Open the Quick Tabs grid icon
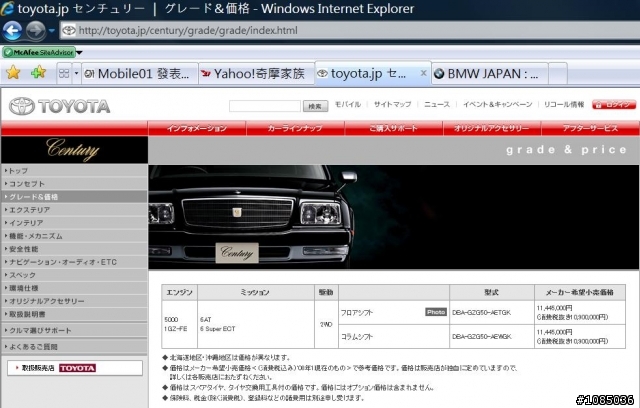Viewport: 640px width, 408px height. (64, 73)
